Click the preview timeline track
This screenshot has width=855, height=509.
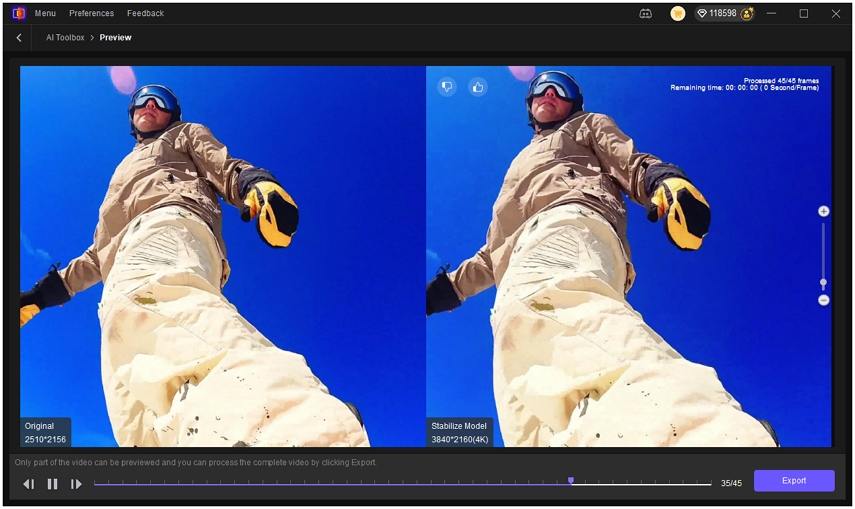click(x=402, y=484)
